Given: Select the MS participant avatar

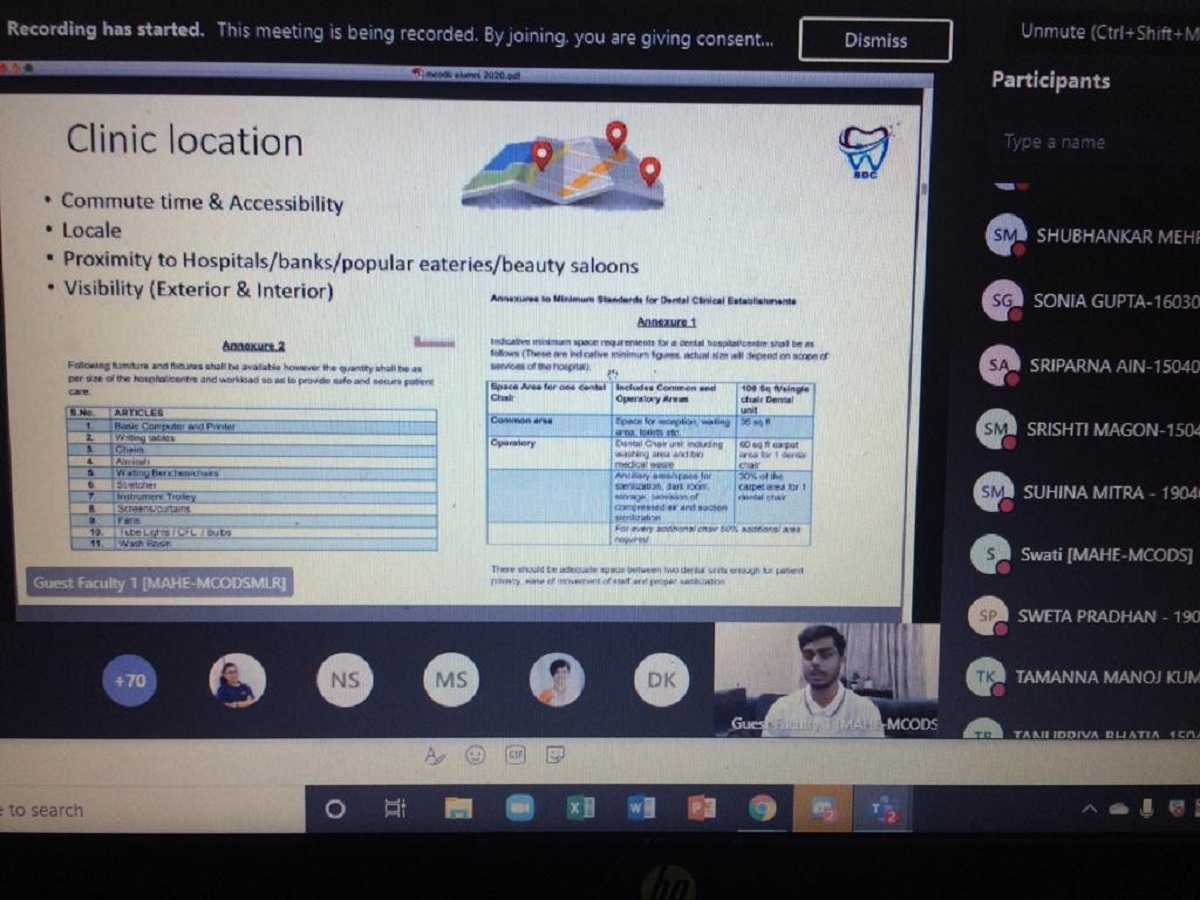Looking at the screenshot, I should [451, 680].
